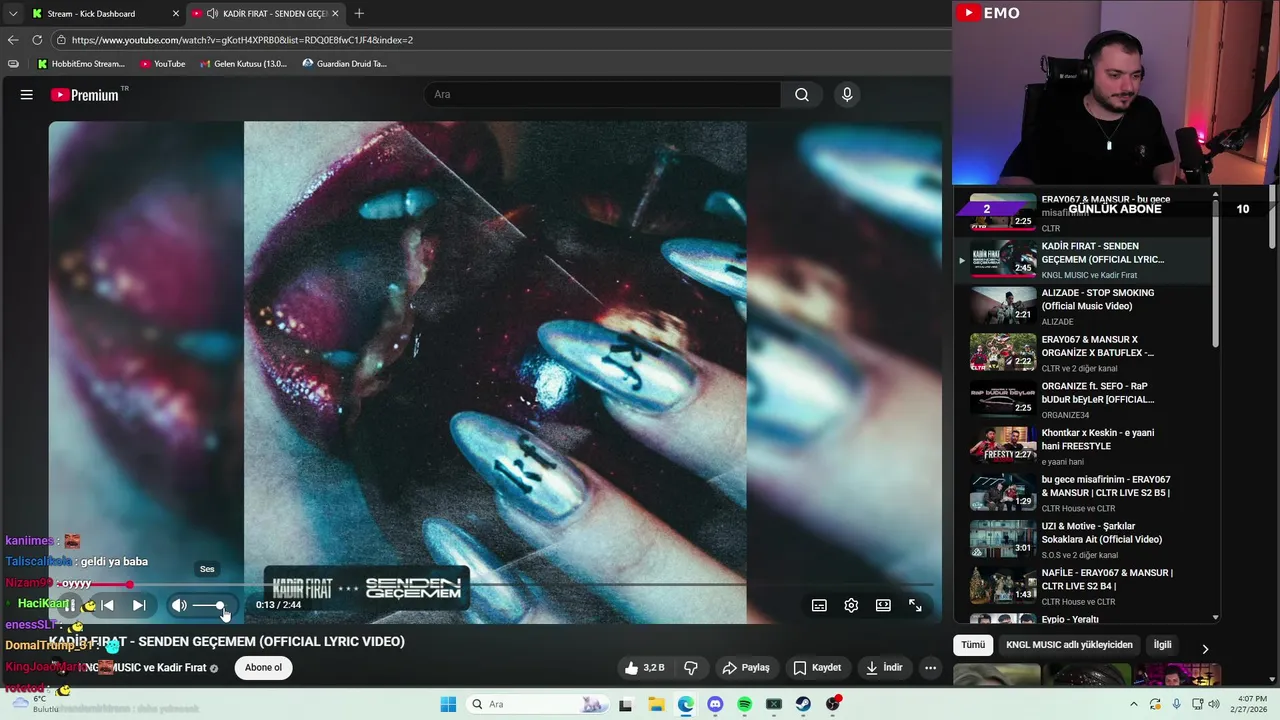Image resolution: width=1280 pixels, height=720 pixels.
Task: Open the player settings gear
Action: pyautogui.click(x=851, y=605)
